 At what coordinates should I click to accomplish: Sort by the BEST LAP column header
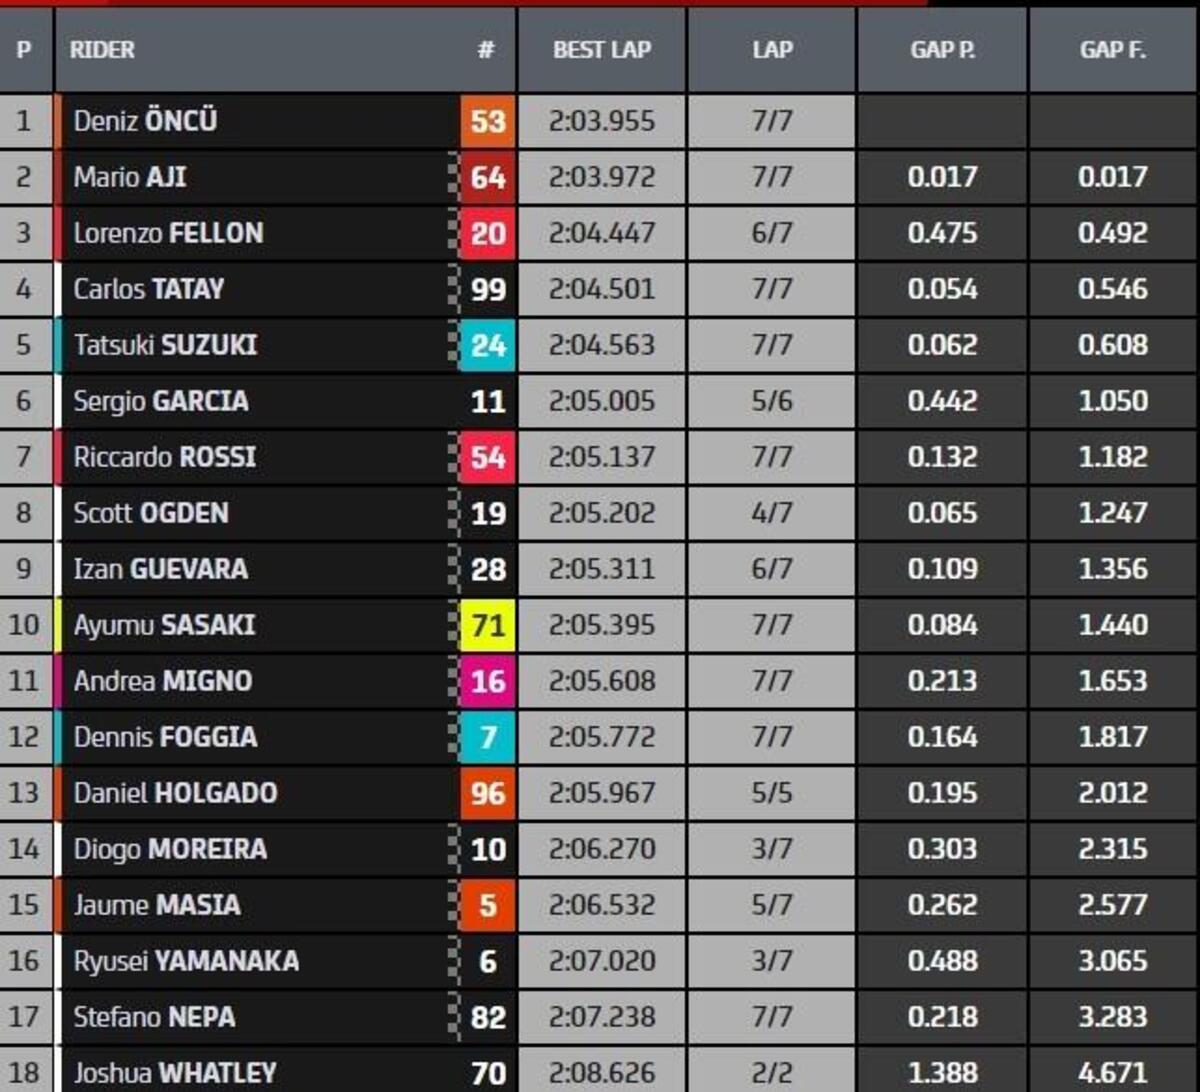(x=601, y=50)
